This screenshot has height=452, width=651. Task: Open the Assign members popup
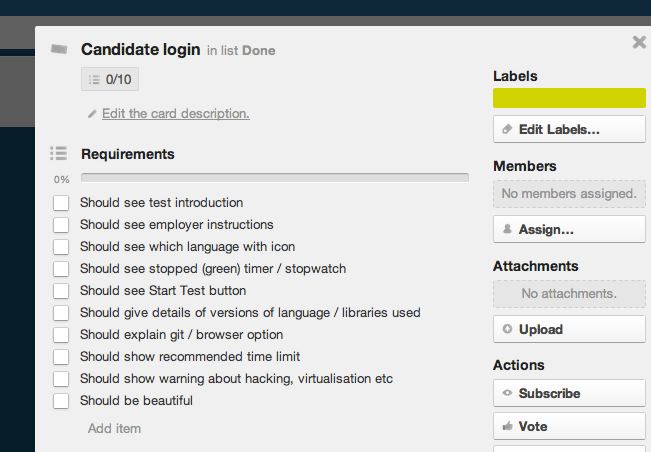click(x=569, y=229)
